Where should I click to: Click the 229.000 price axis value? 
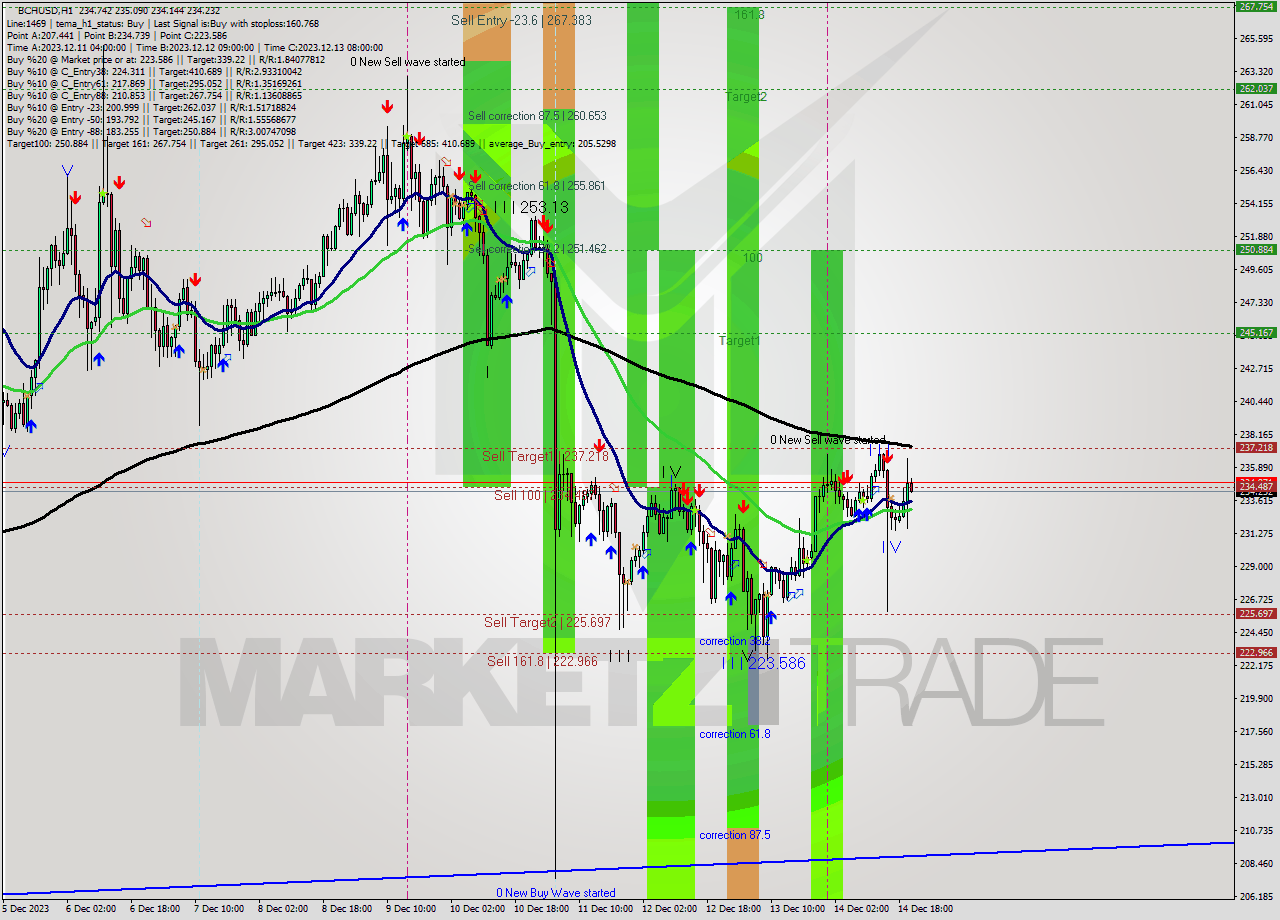[x=1255, y=567]
